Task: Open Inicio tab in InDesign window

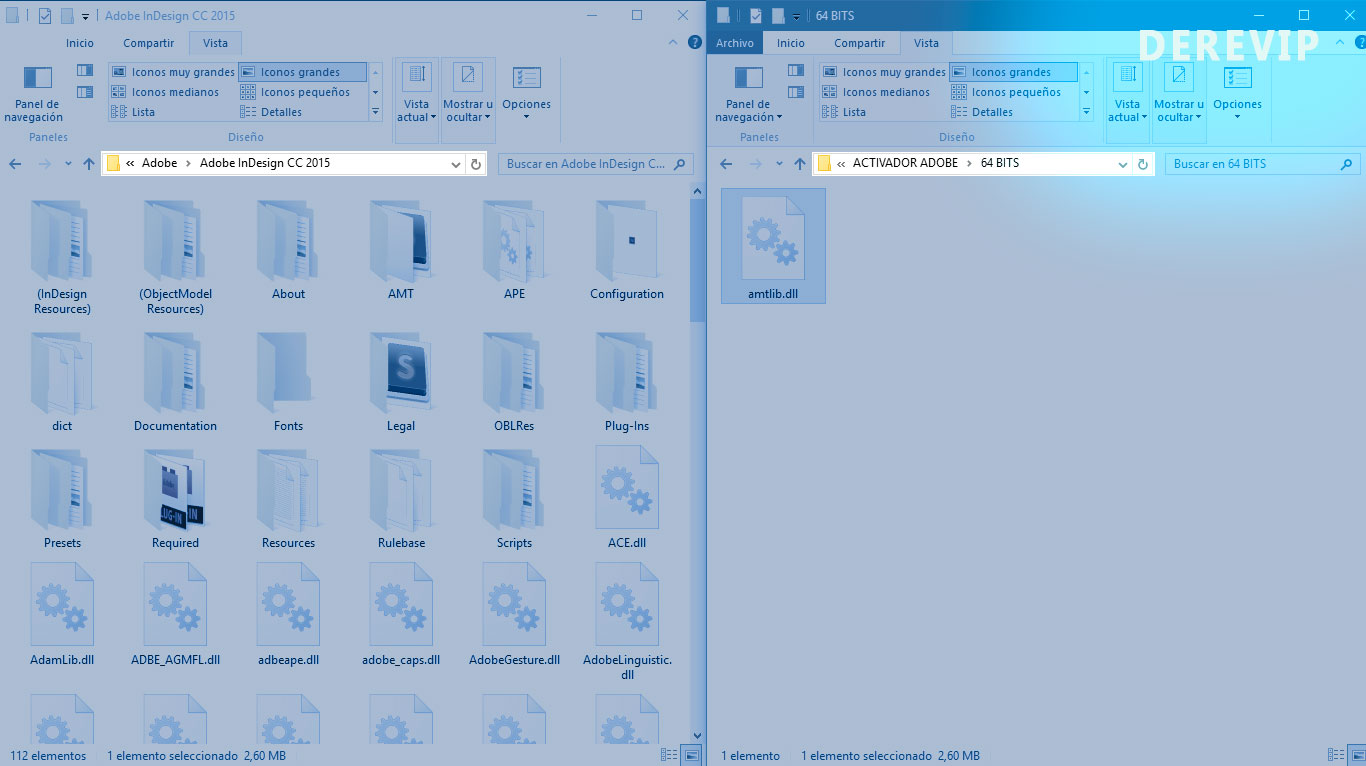Action: (80, 43)
